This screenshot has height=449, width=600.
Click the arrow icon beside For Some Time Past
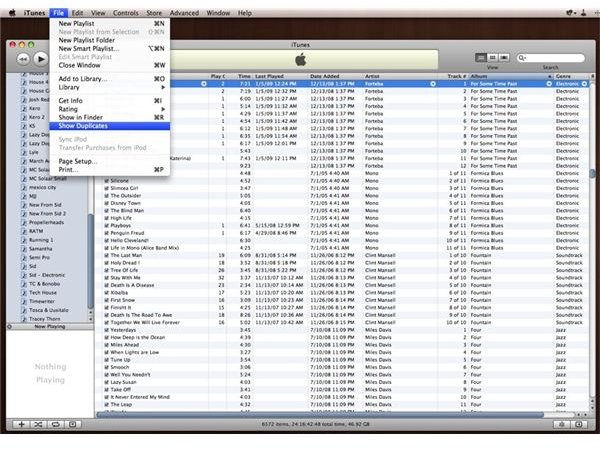549,84
